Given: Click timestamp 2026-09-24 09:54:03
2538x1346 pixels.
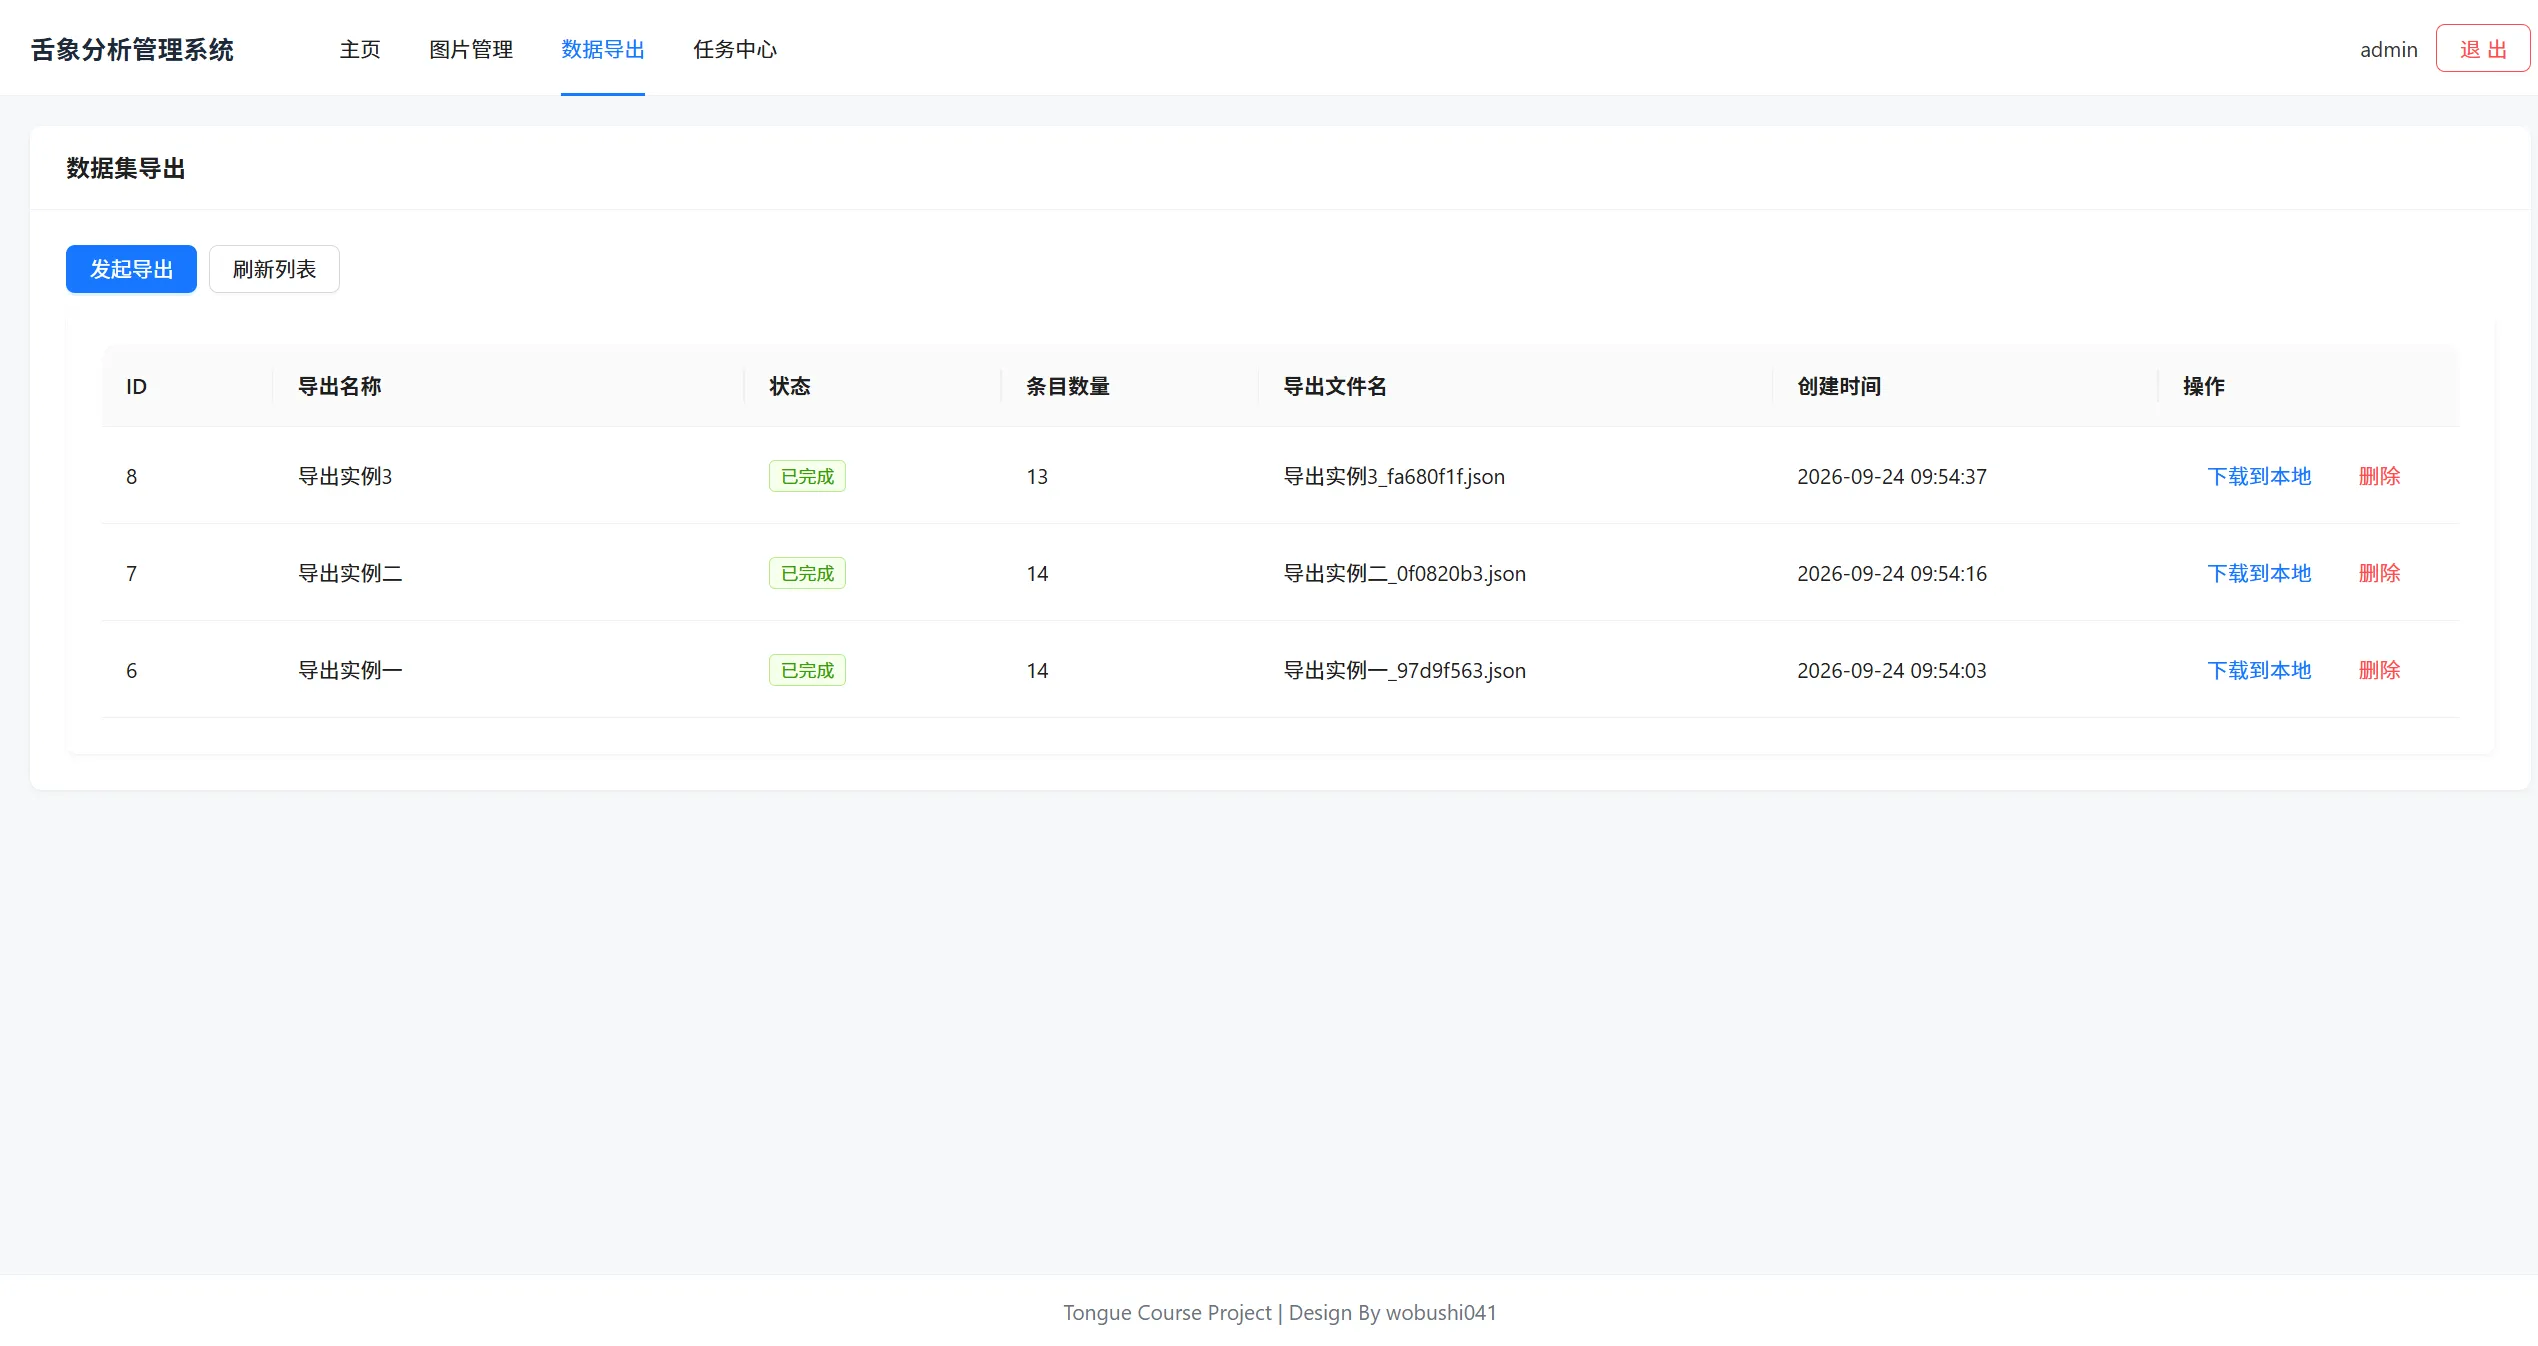Looking at the screenshot, I should coord(1892,670).
